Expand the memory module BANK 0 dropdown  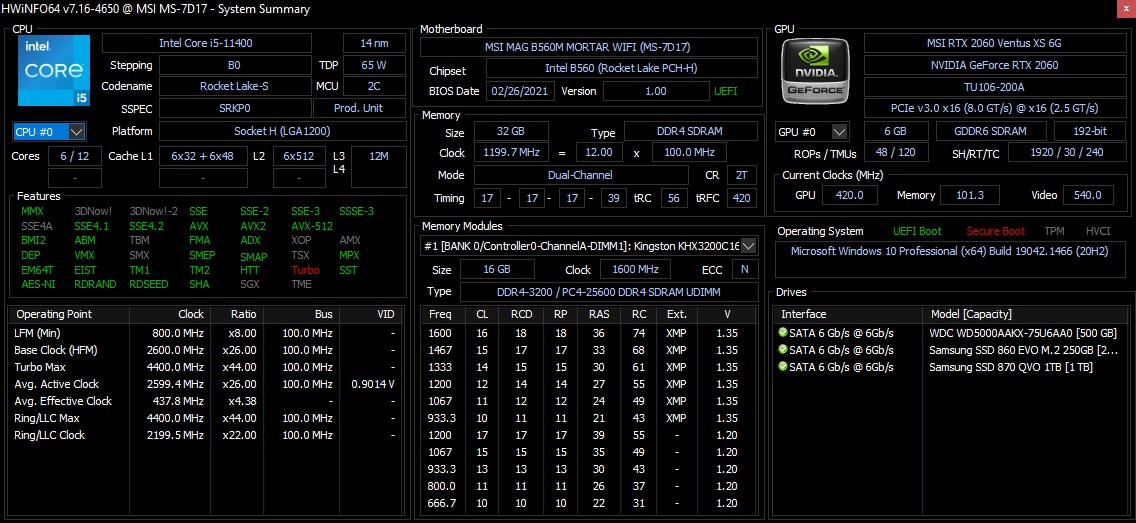pos(748,246)
